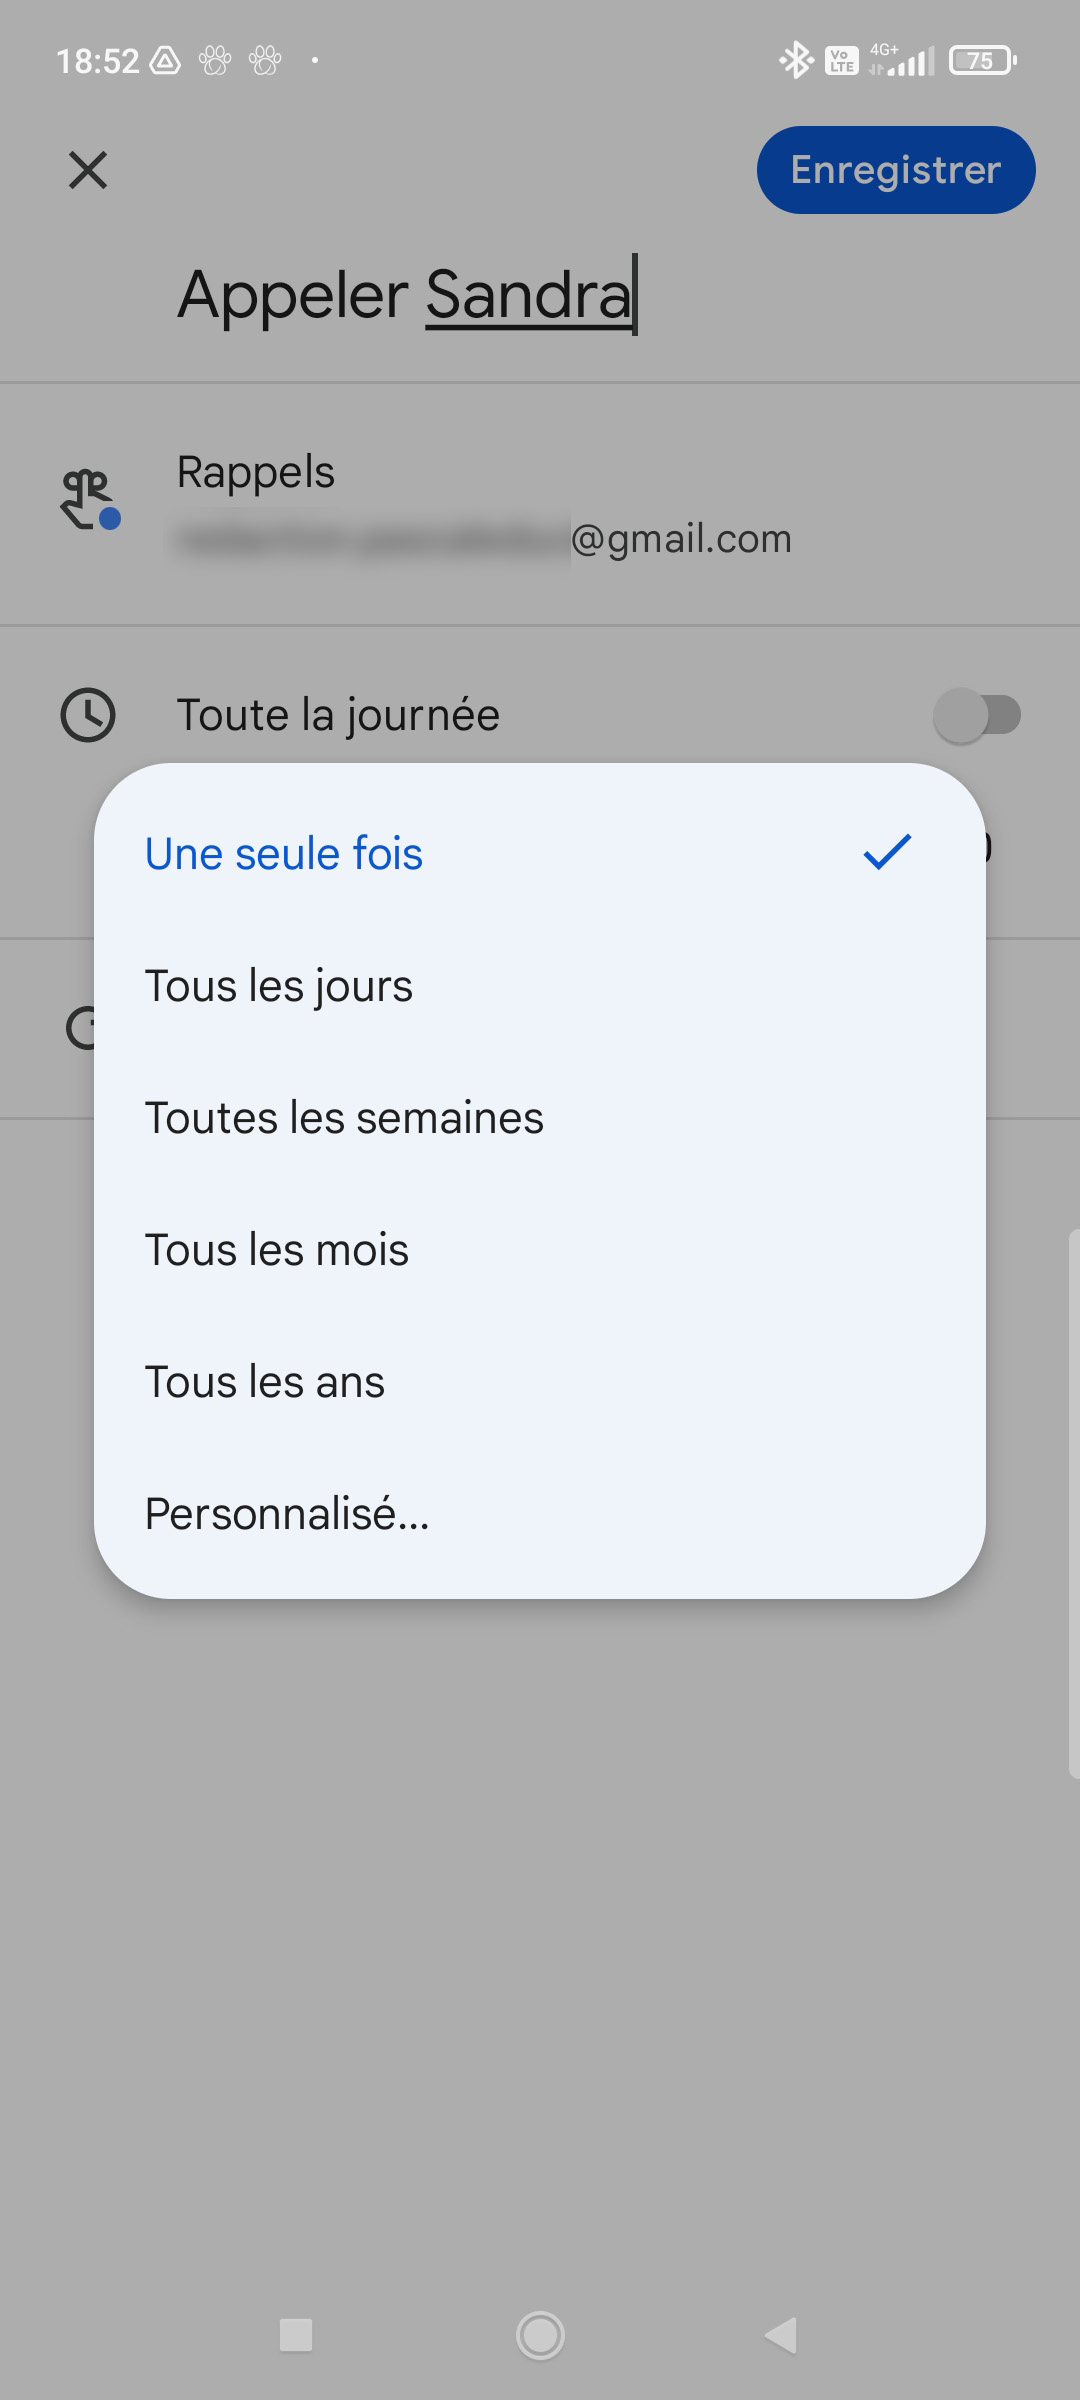
Task: Open recent apps square button
Action: coord(296,2336)
